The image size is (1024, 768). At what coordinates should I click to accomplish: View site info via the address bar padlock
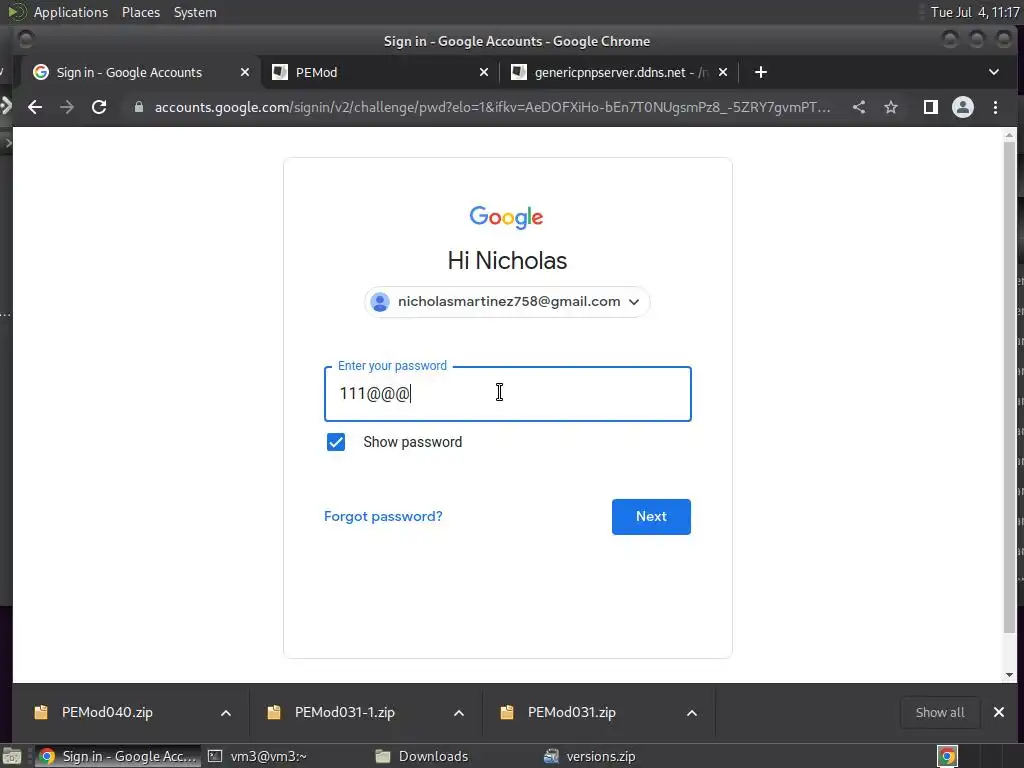click(138, 107)
